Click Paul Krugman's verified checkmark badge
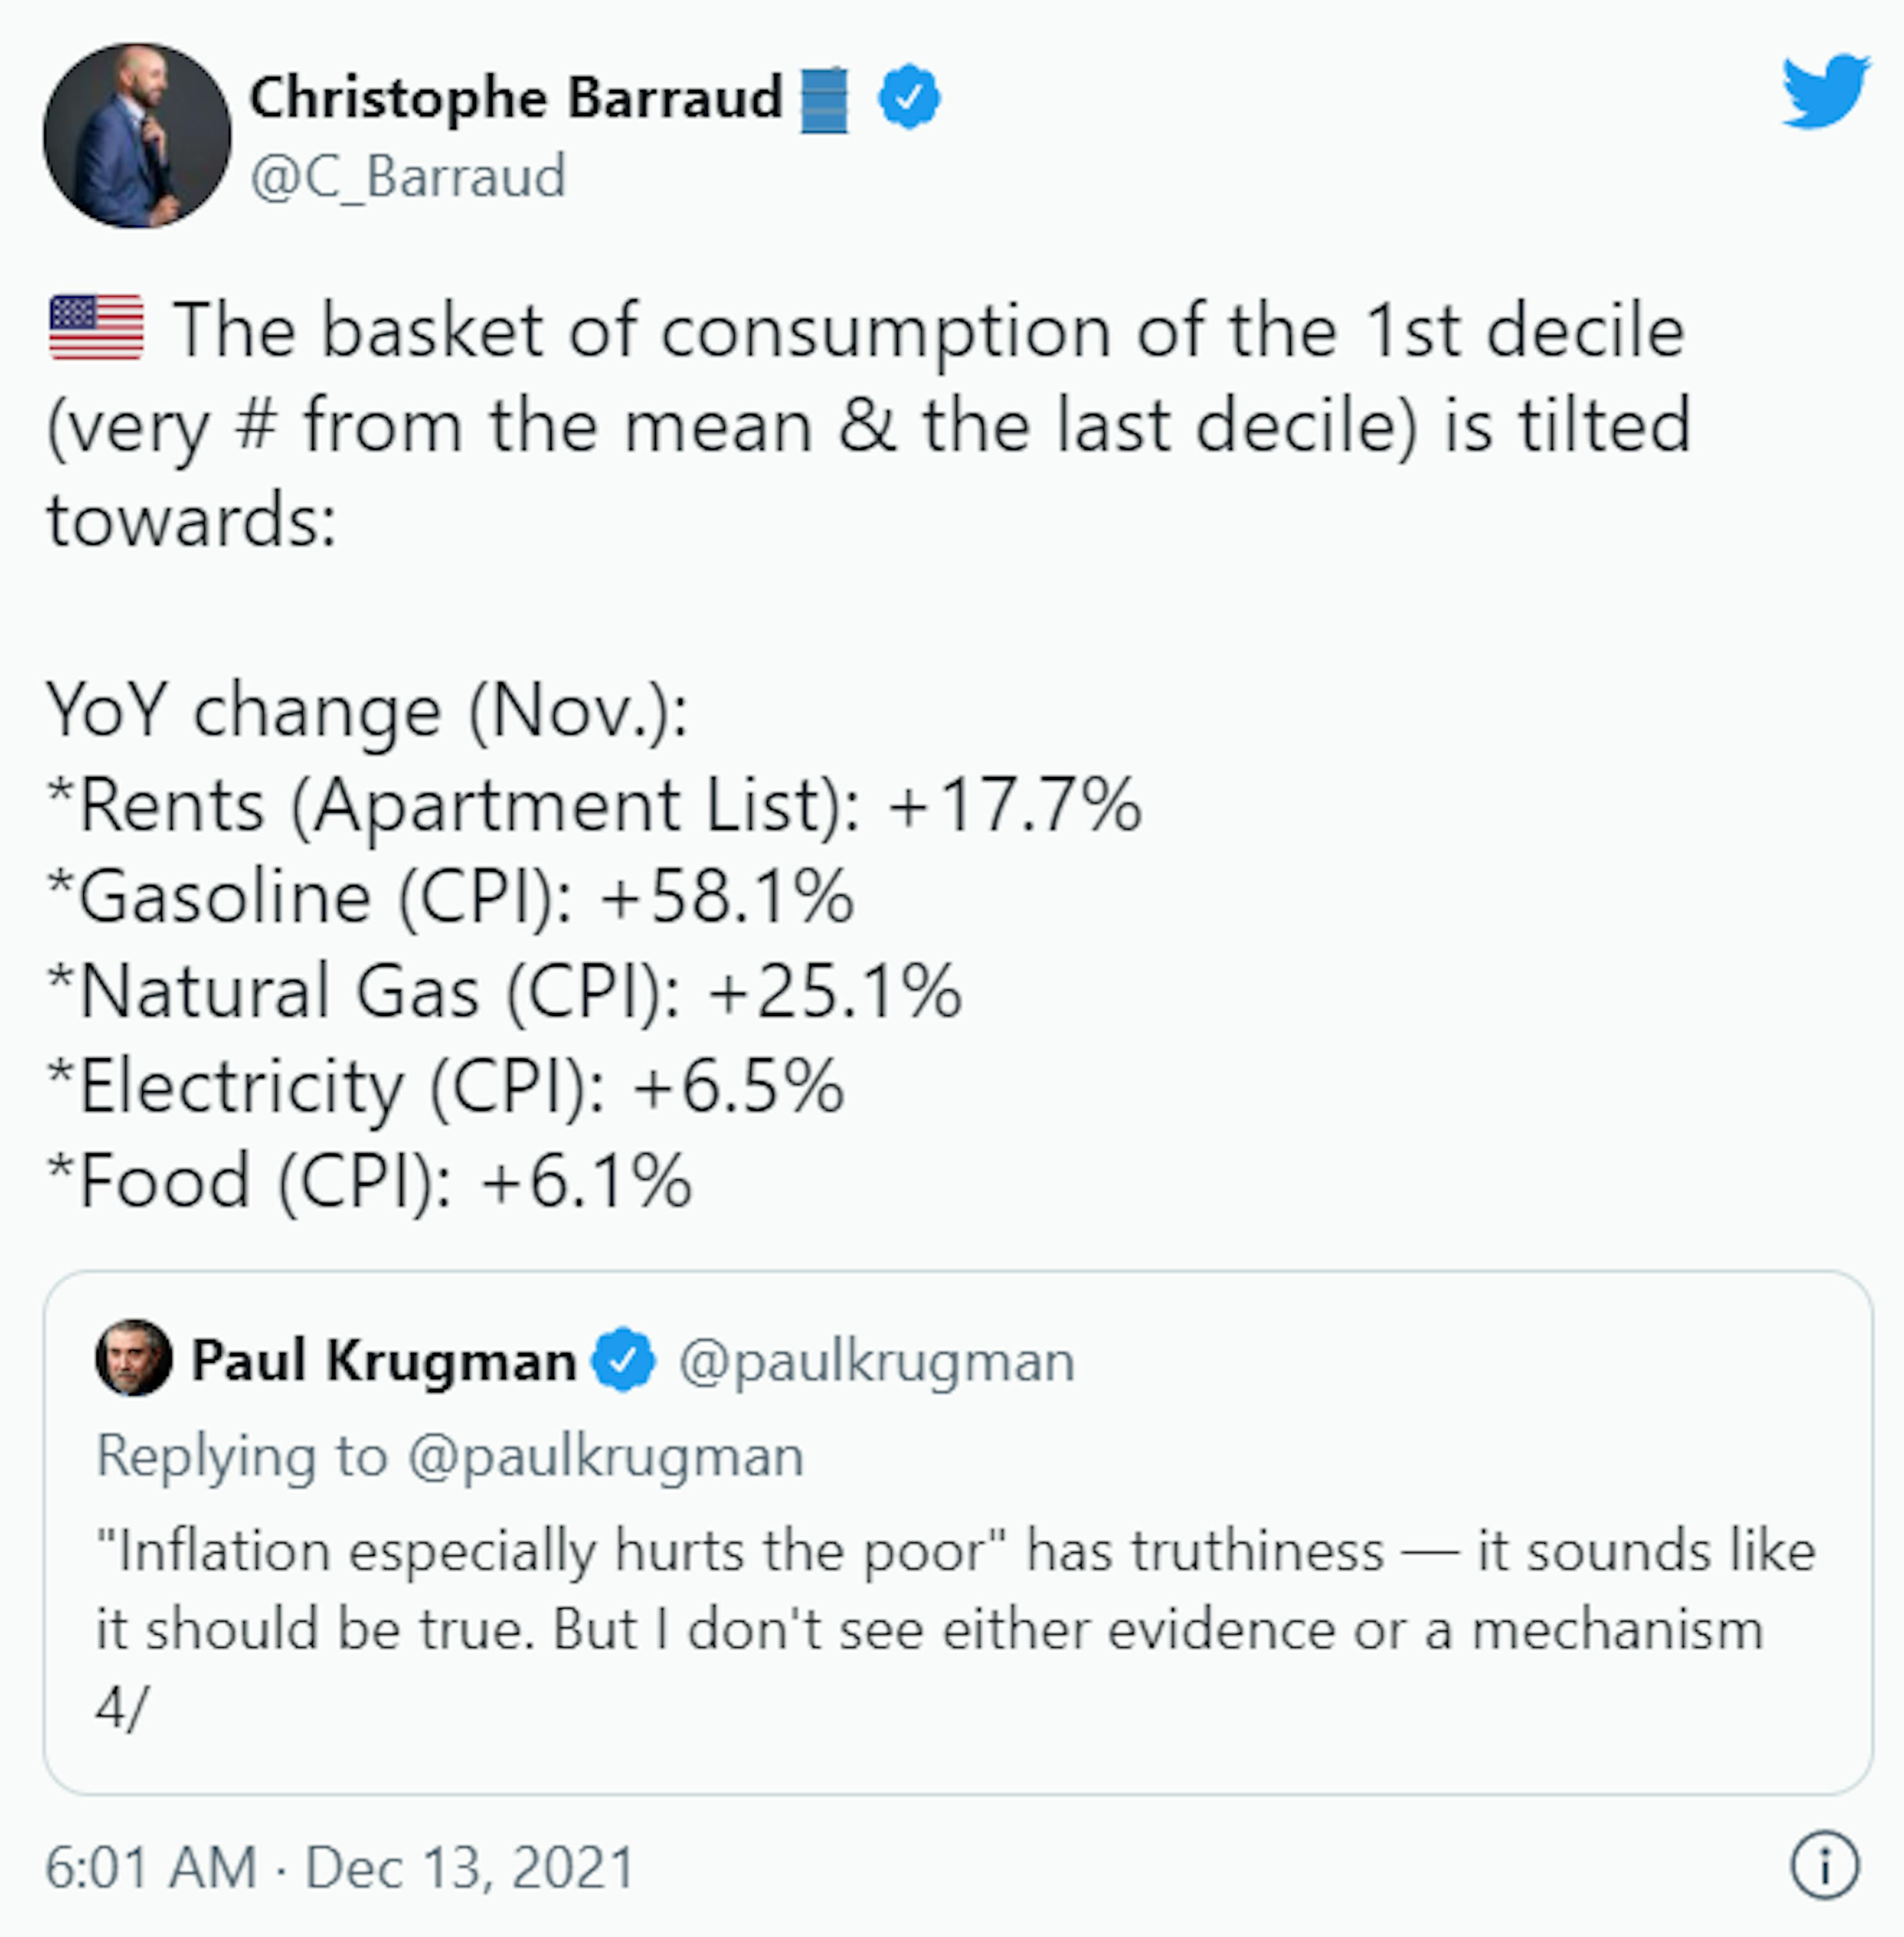Image resolution: width=1904 pixels, height=1937 pixels. 623,1360
